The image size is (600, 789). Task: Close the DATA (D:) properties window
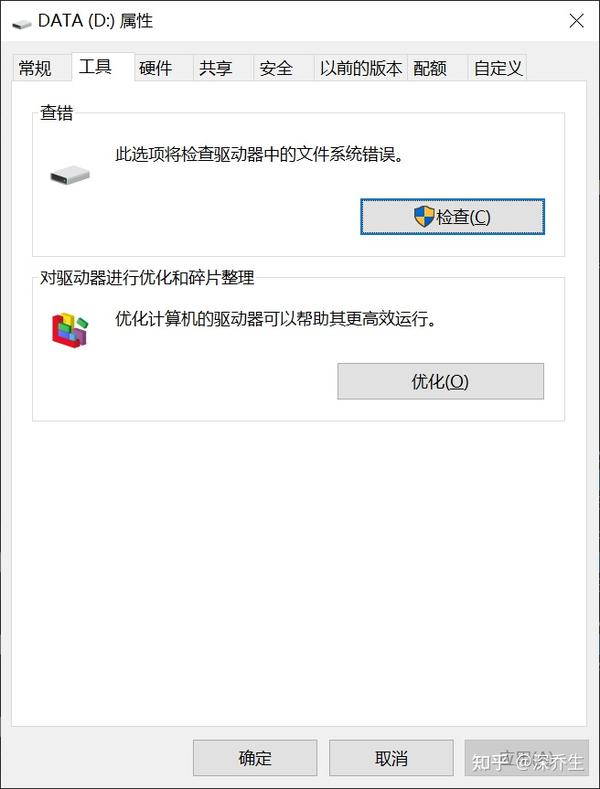tap(576, 21)
